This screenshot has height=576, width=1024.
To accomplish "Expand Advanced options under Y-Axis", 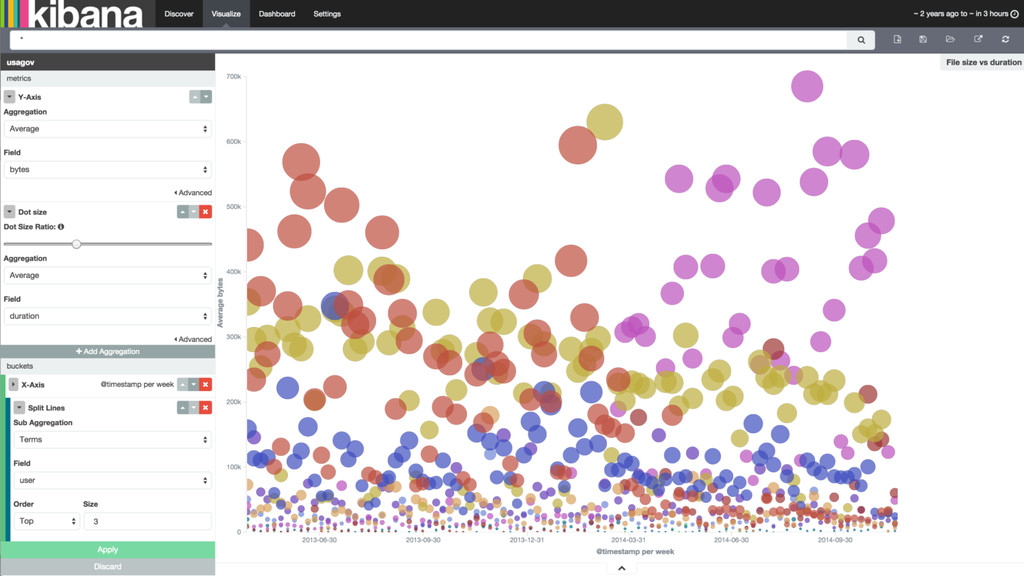I will 193,193.
